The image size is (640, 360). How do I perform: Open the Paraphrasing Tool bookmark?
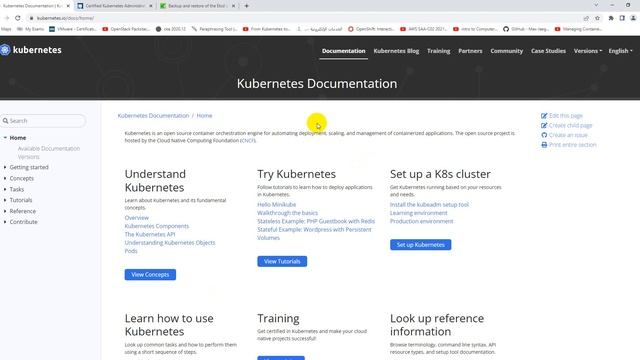click(x=214, y=29)
